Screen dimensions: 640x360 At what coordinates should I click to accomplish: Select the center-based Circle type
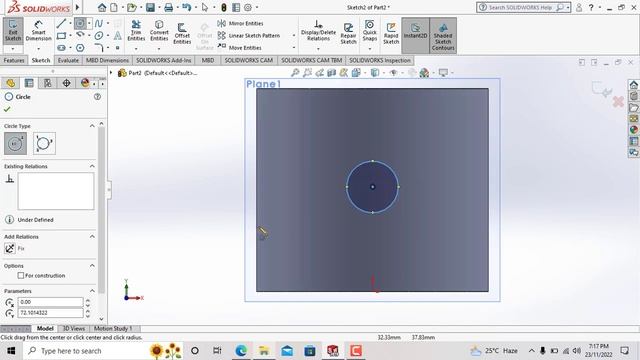pyautogui.click(x=16, y=144)
